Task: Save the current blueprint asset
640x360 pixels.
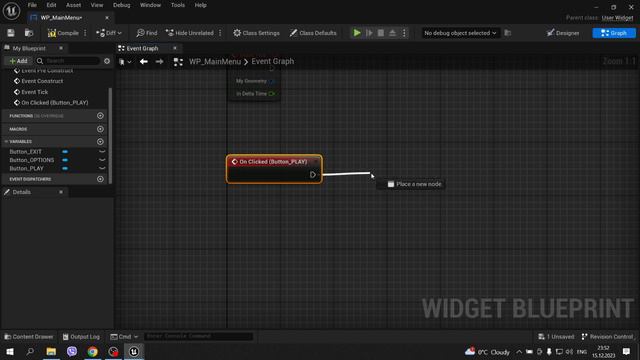Action: point(11,33)
